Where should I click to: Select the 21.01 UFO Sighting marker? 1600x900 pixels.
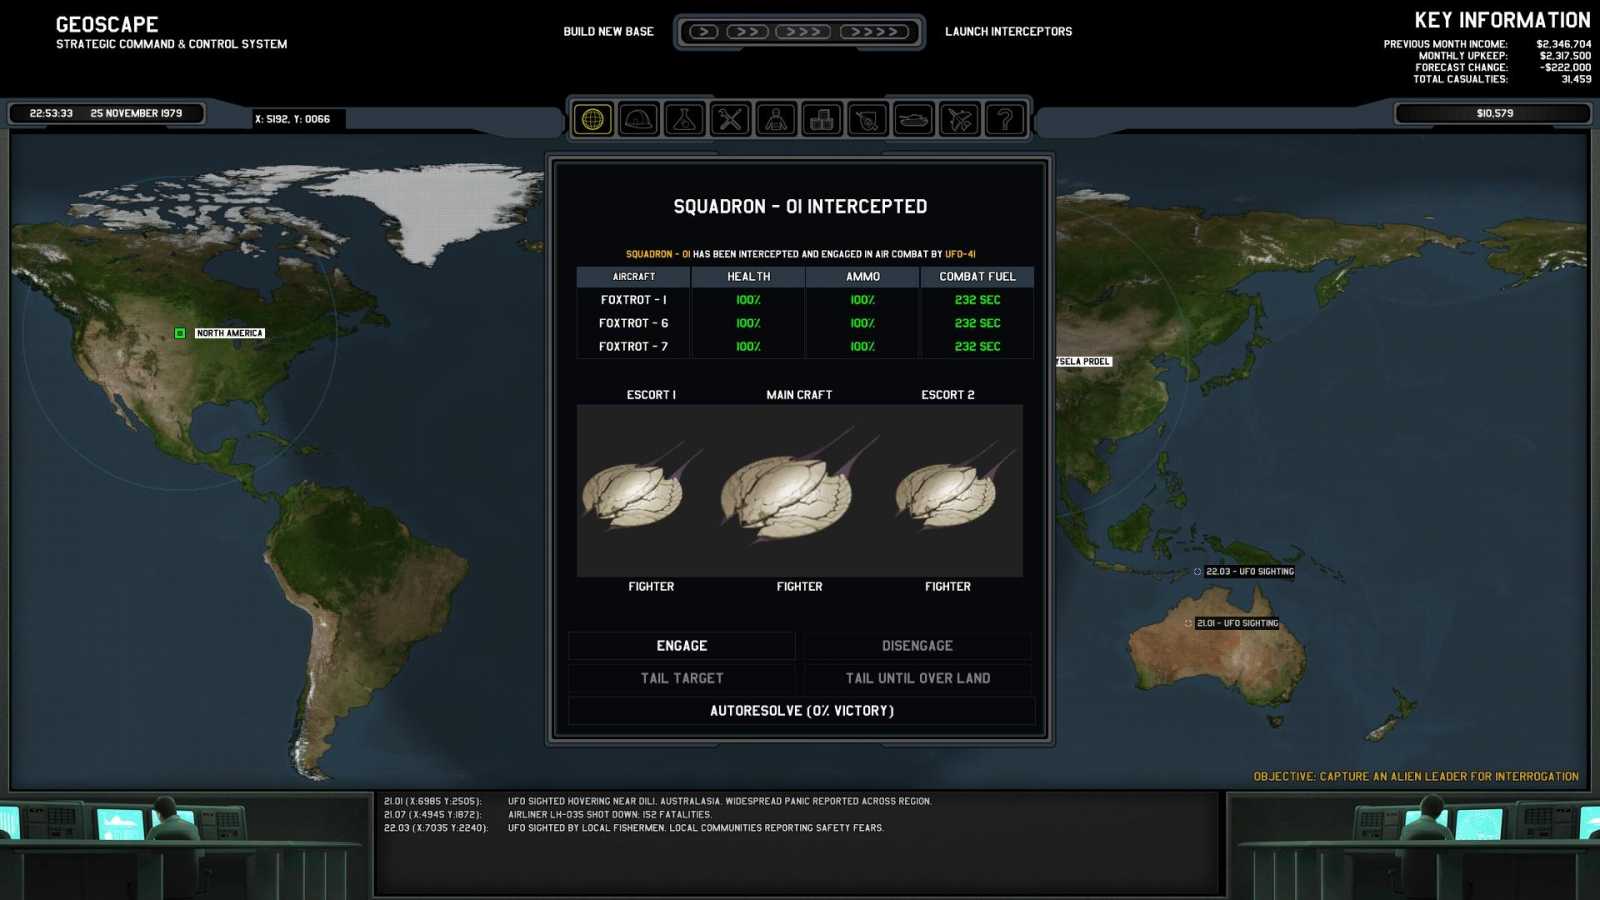point(1188,623)
